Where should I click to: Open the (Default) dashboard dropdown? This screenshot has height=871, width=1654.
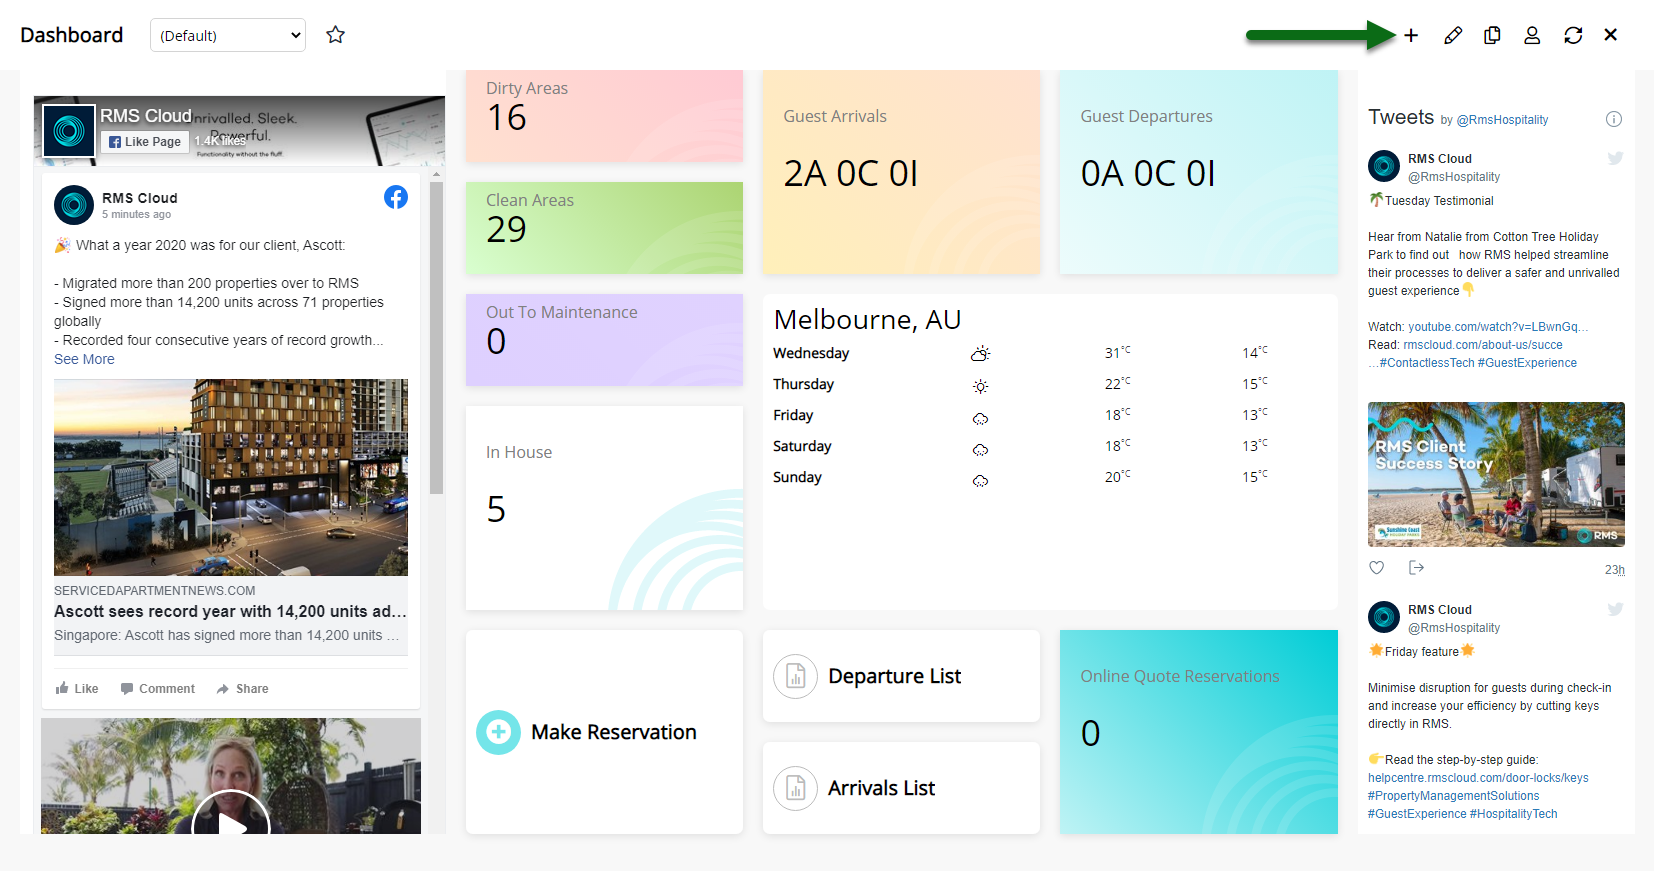(228, 35)
